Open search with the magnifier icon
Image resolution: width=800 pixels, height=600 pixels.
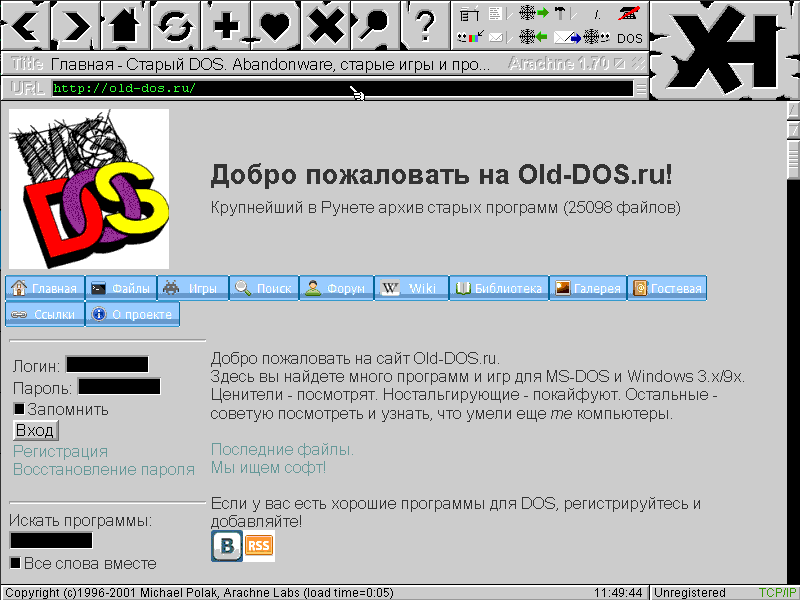(375, 25)
